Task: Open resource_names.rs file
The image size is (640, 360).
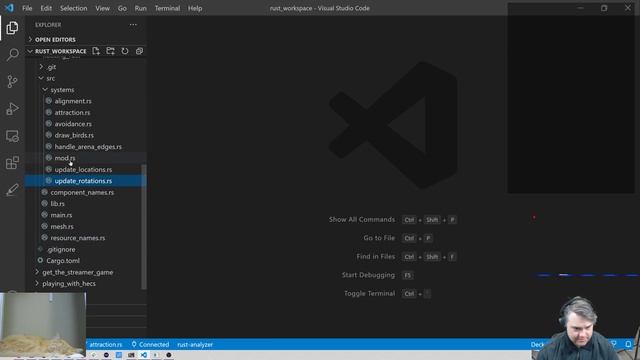Action: (78, 238)
